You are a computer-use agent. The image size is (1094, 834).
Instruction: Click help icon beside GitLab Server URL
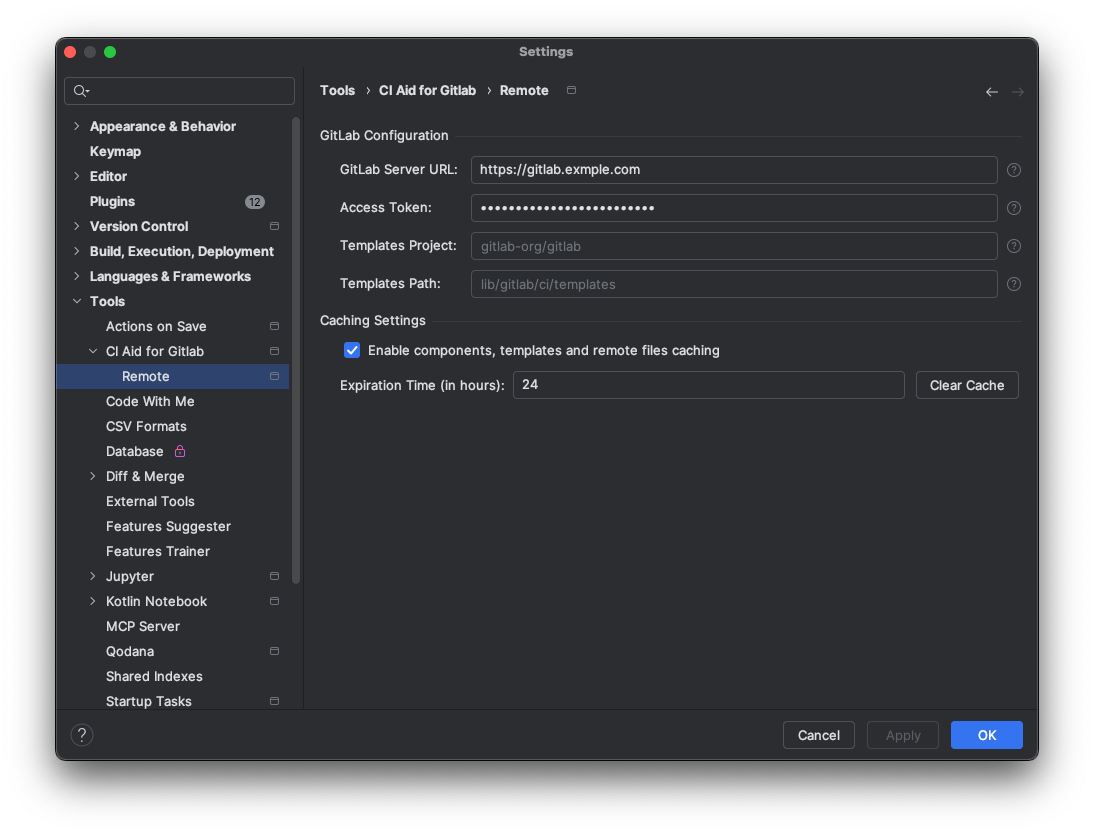(1014, 170)
